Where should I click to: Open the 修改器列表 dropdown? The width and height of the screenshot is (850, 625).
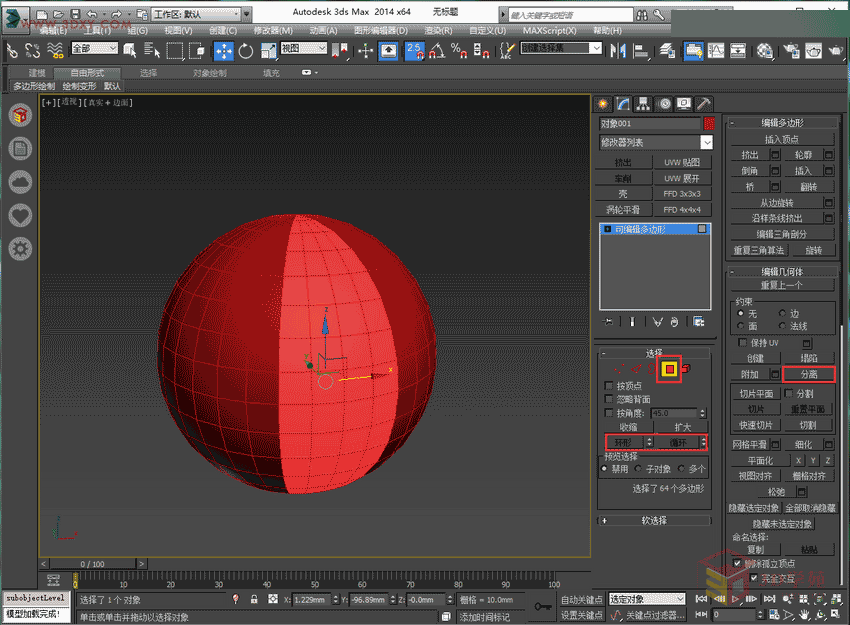click(x=656, y=143)
